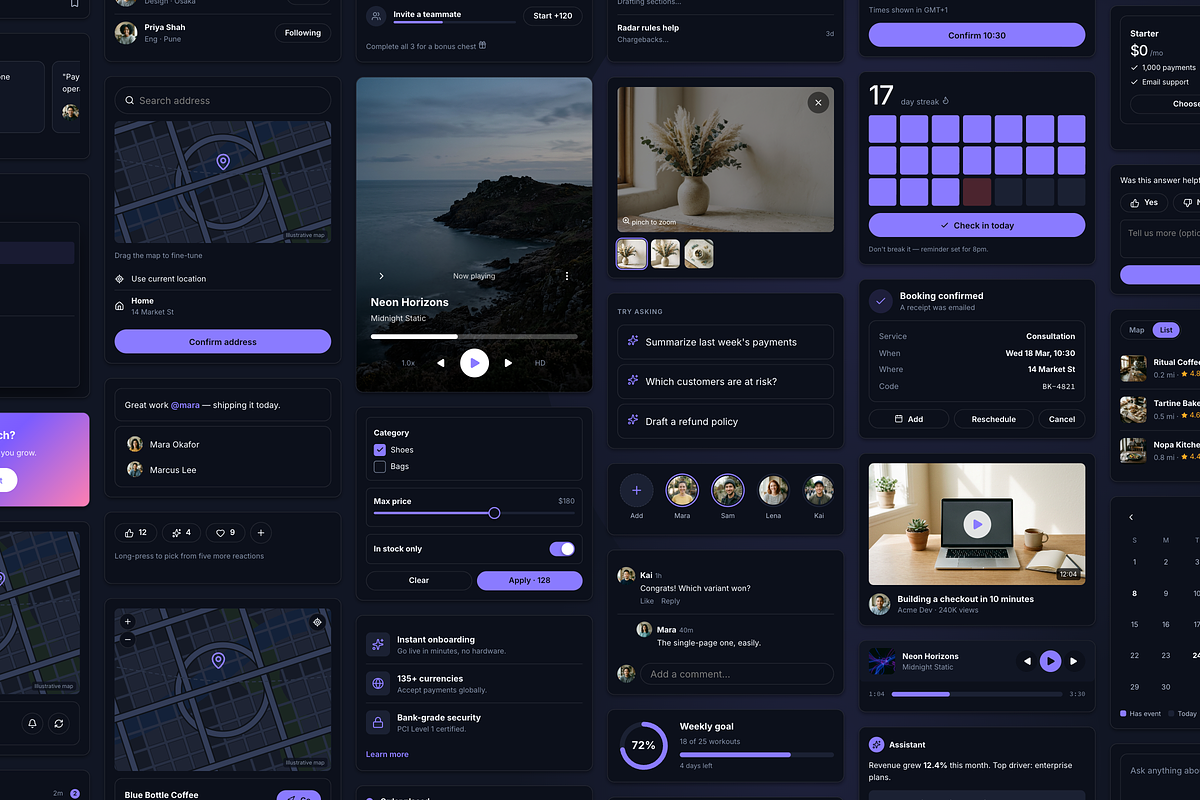
Task: Cancel the confirmed booking
Action: pos(1062,419)
